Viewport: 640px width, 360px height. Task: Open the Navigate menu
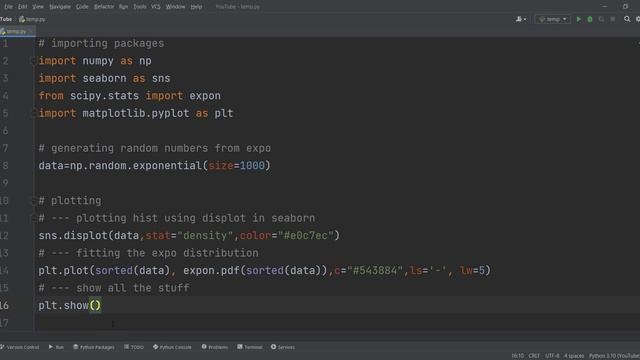click(x=60, y=7)
